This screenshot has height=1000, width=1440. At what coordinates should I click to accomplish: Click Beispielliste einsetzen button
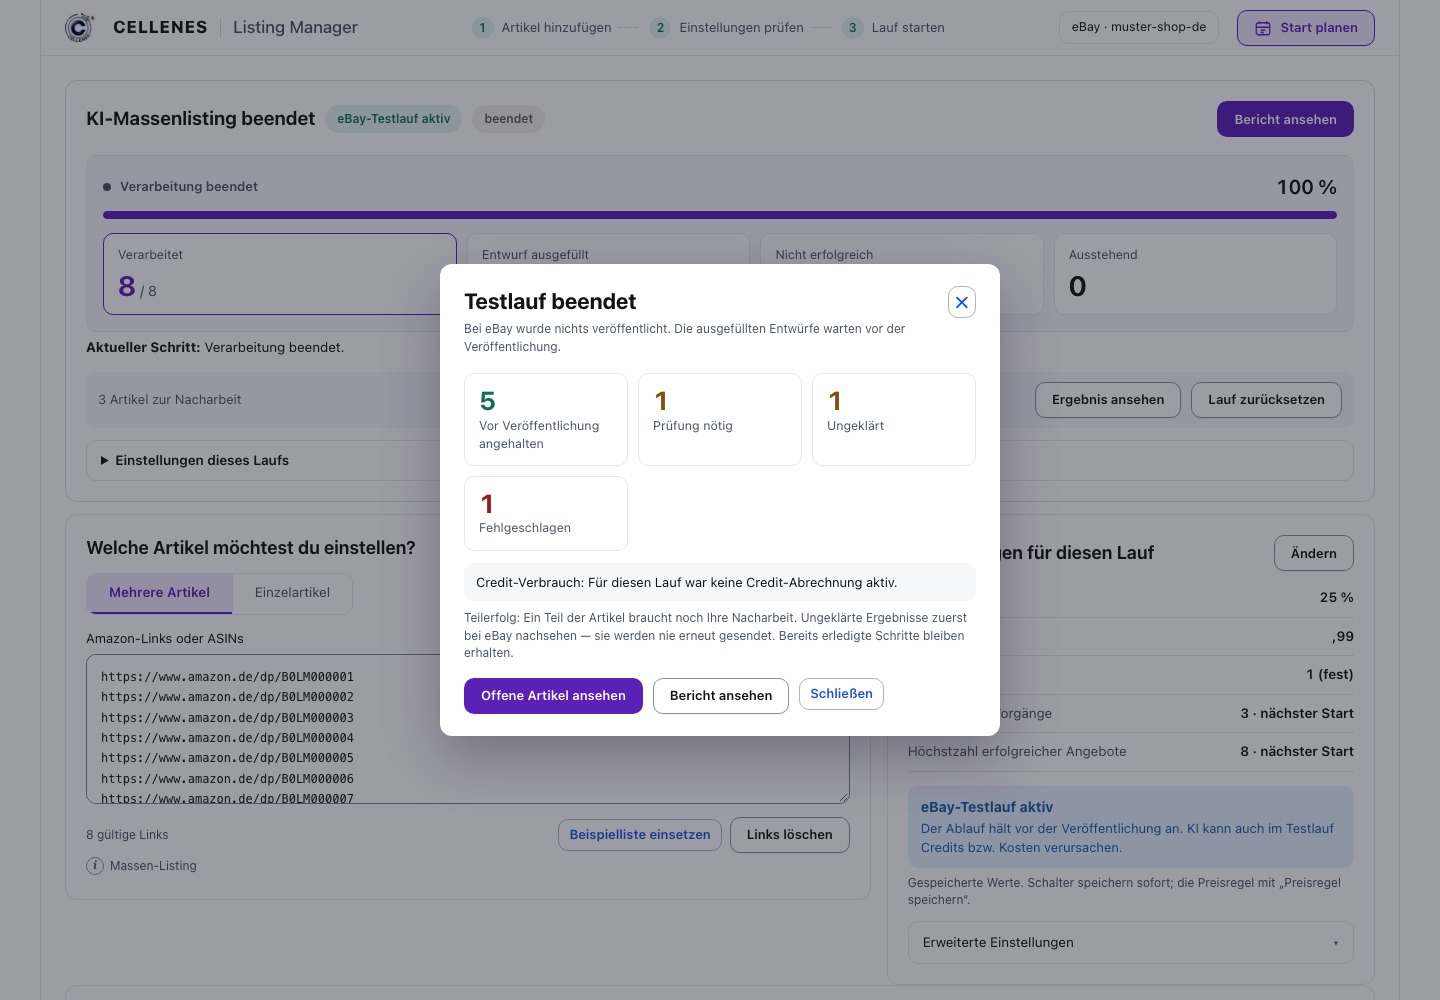[x=640, y=835]
